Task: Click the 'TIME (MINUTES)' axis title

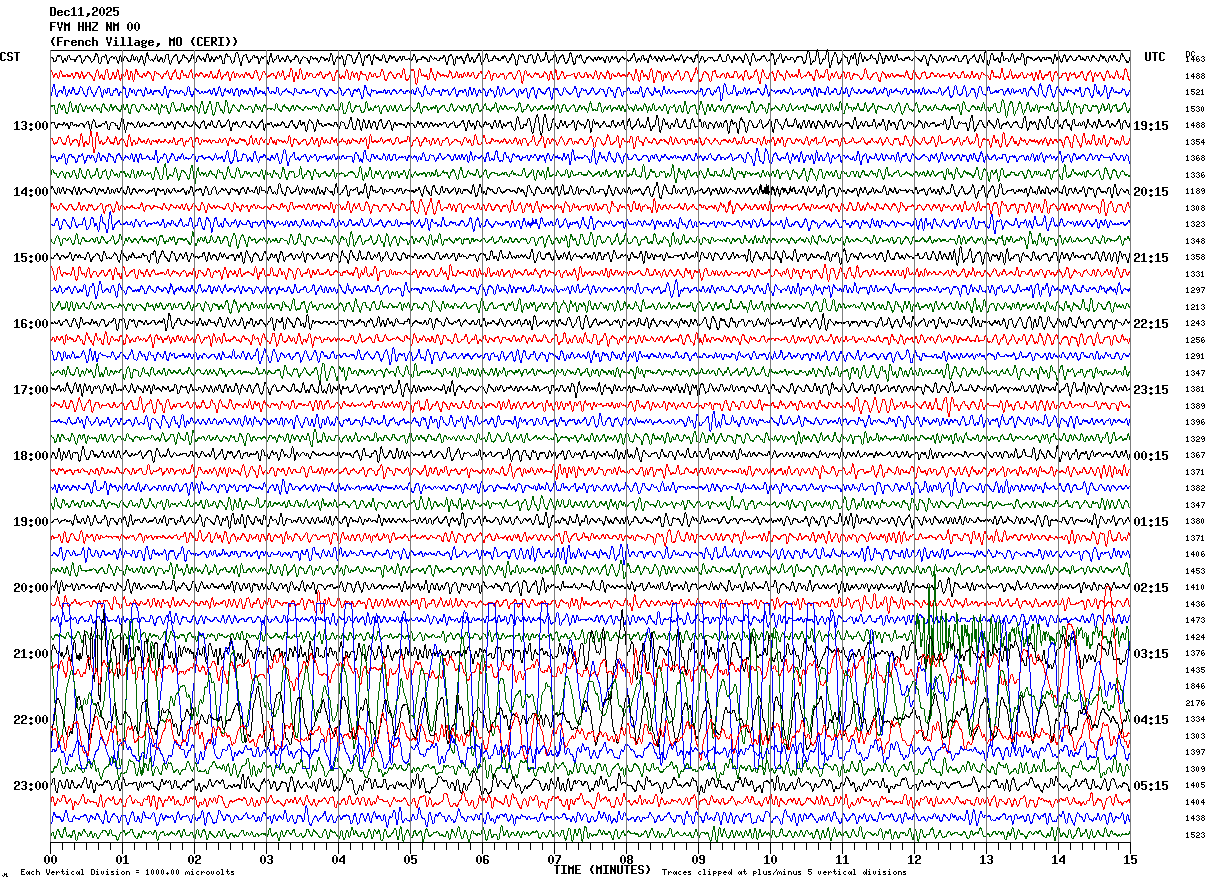Action: tap(602, 870)
